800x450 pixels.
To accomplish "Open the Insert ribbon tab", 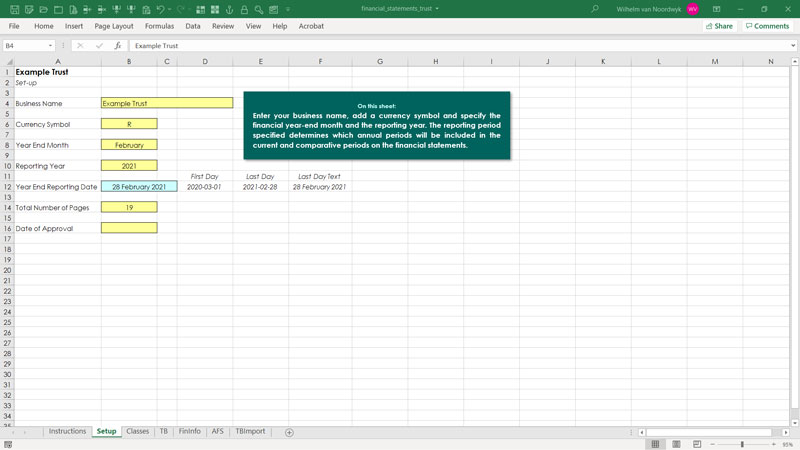I will coord(73,26).
